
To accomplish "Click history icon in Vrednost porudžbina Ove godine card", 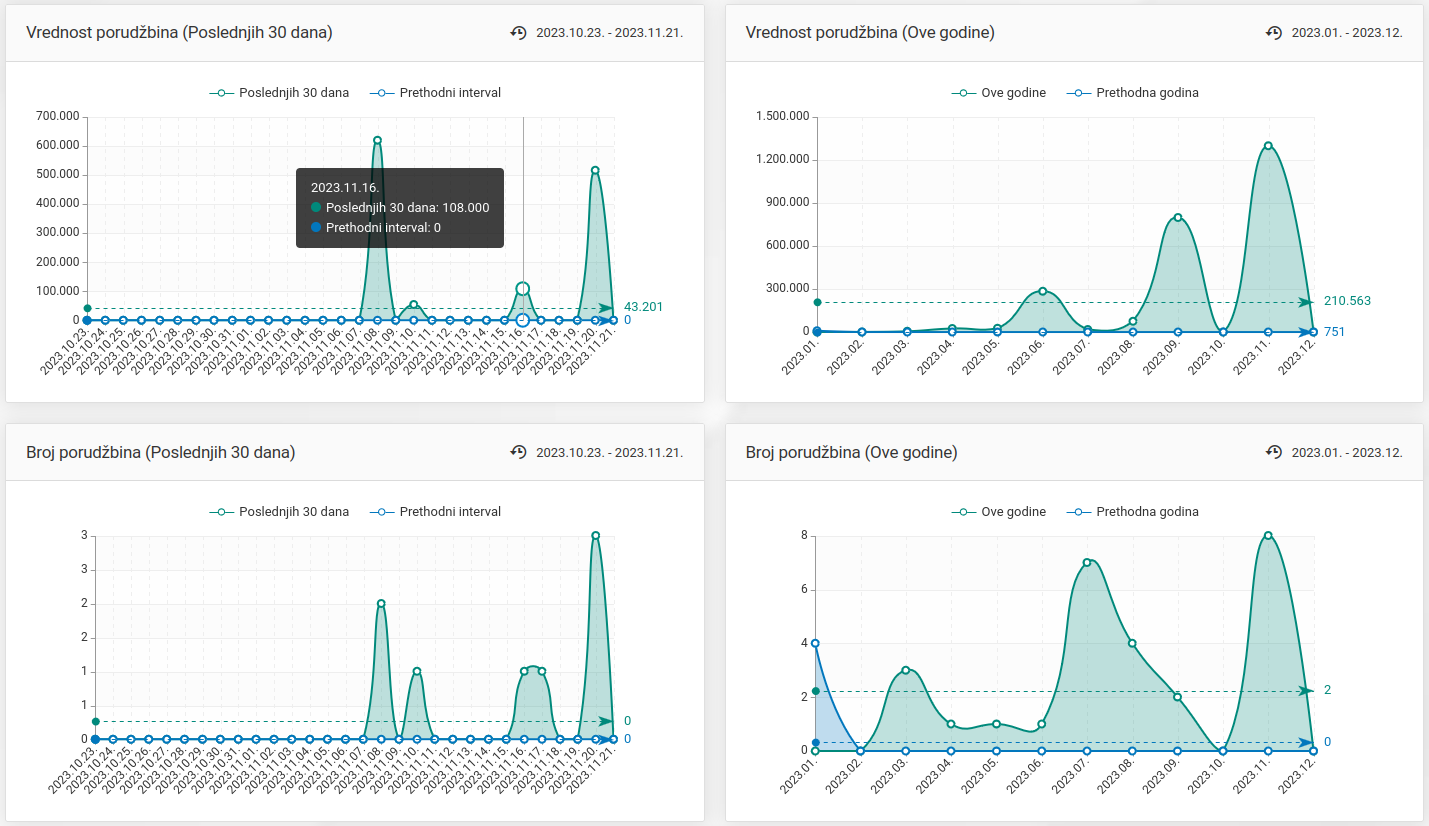I will [1274, 33].
